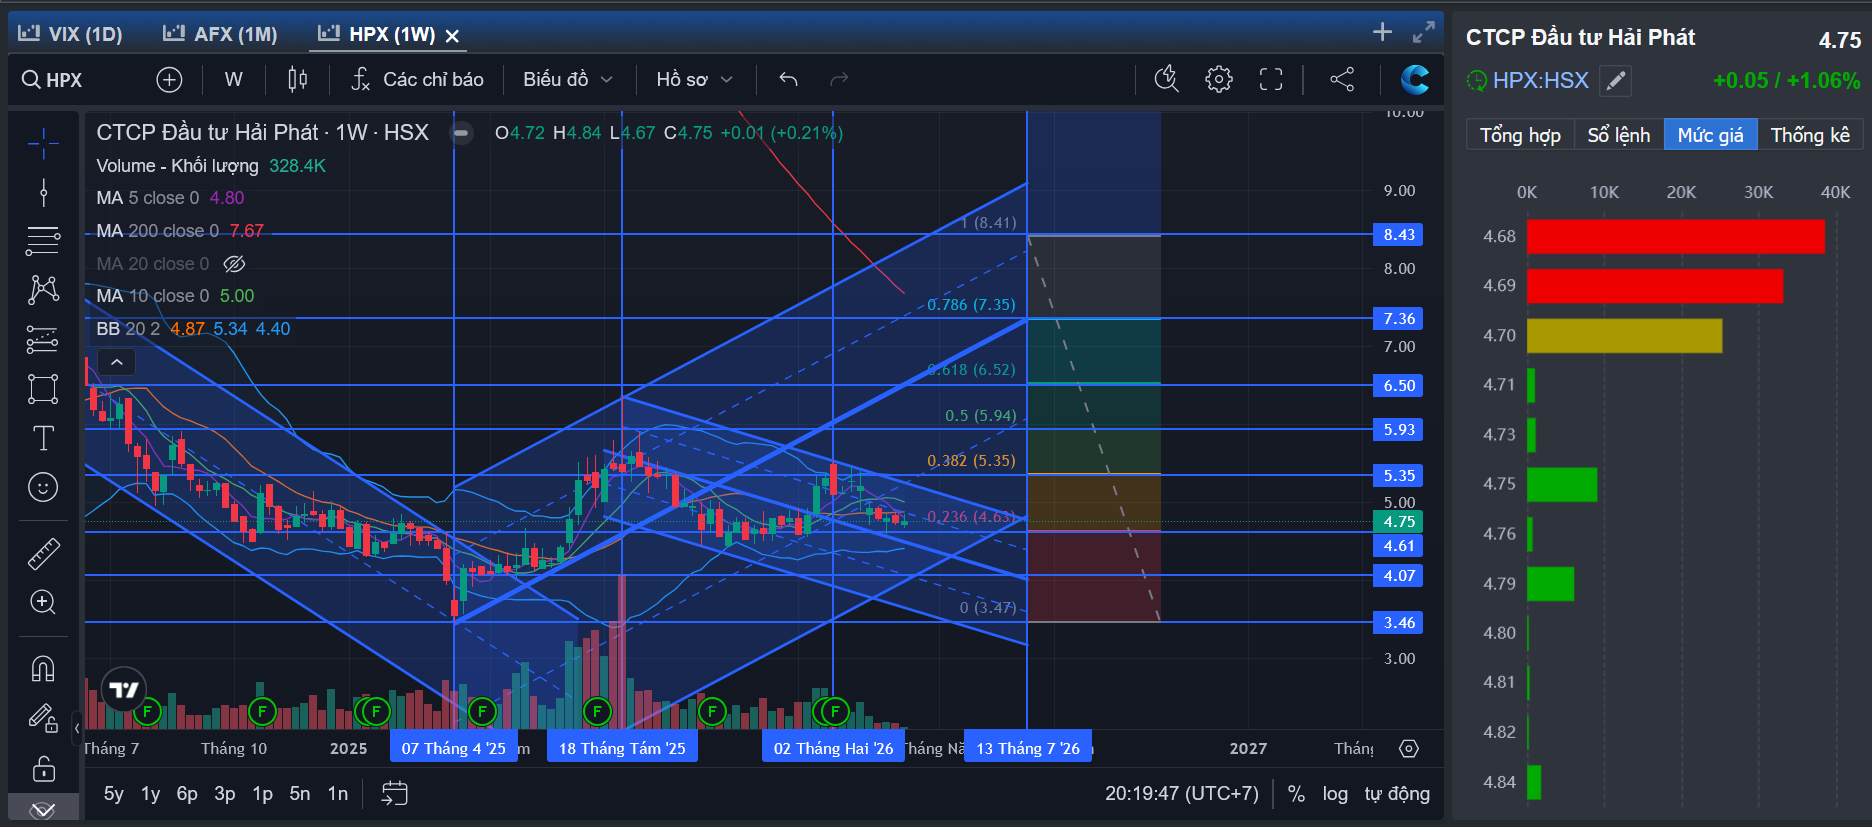Select the crosshair cursor tool
1872x827 pixels.
(43, 144)
